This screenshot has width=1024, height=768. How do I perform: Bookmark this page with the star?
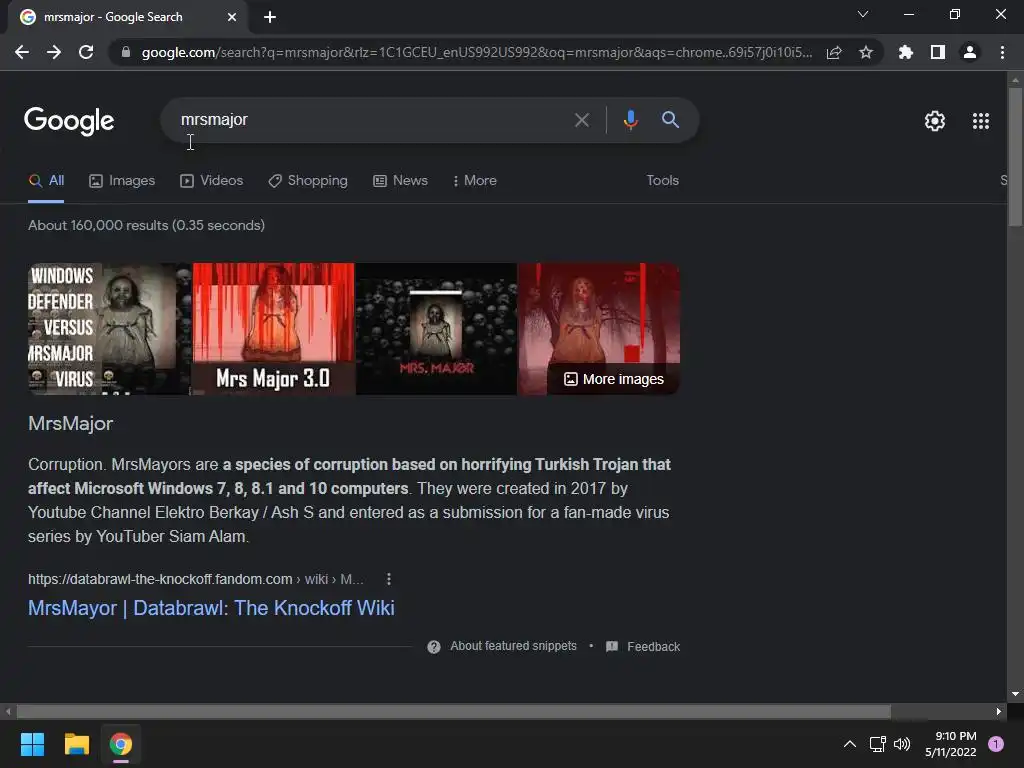pos(866,52)
